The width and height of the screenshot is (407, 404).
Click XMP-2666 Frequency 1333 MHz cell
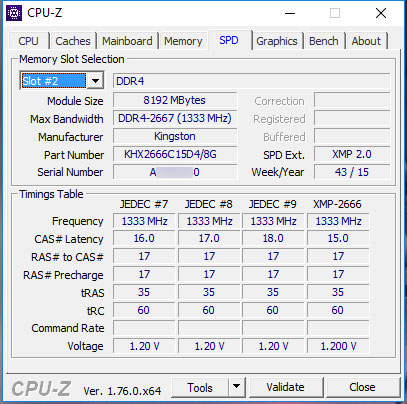click(x=338, y=221)
